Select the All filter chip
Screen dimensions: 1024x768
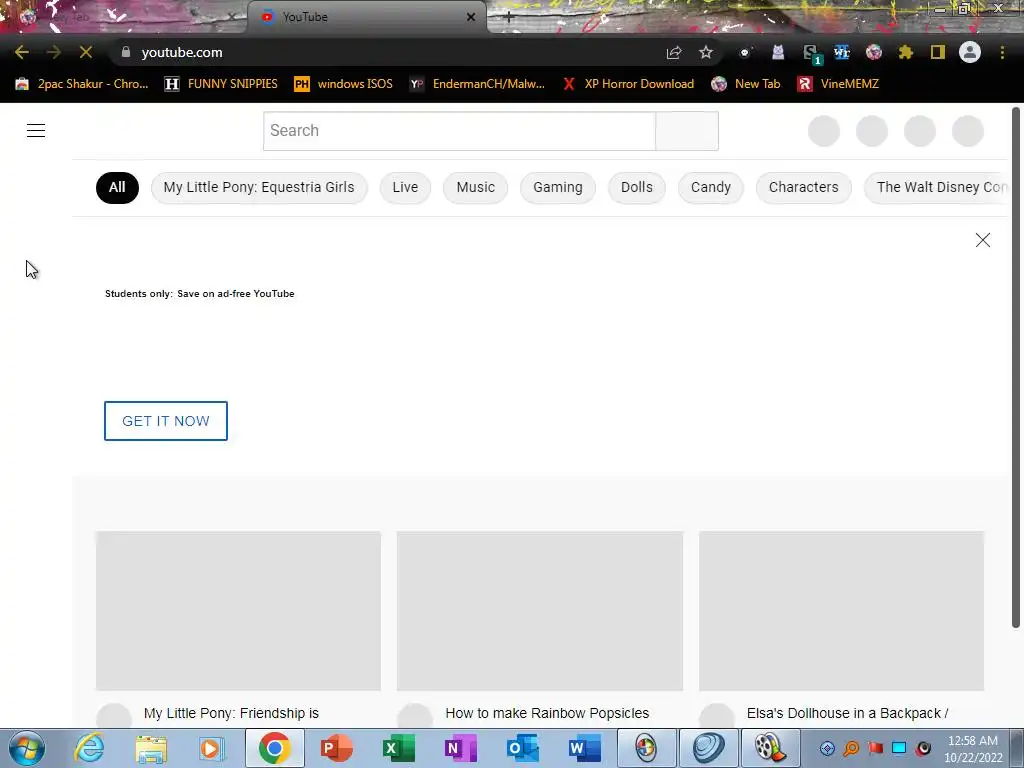pyautogui.click(x=118, y=187)
